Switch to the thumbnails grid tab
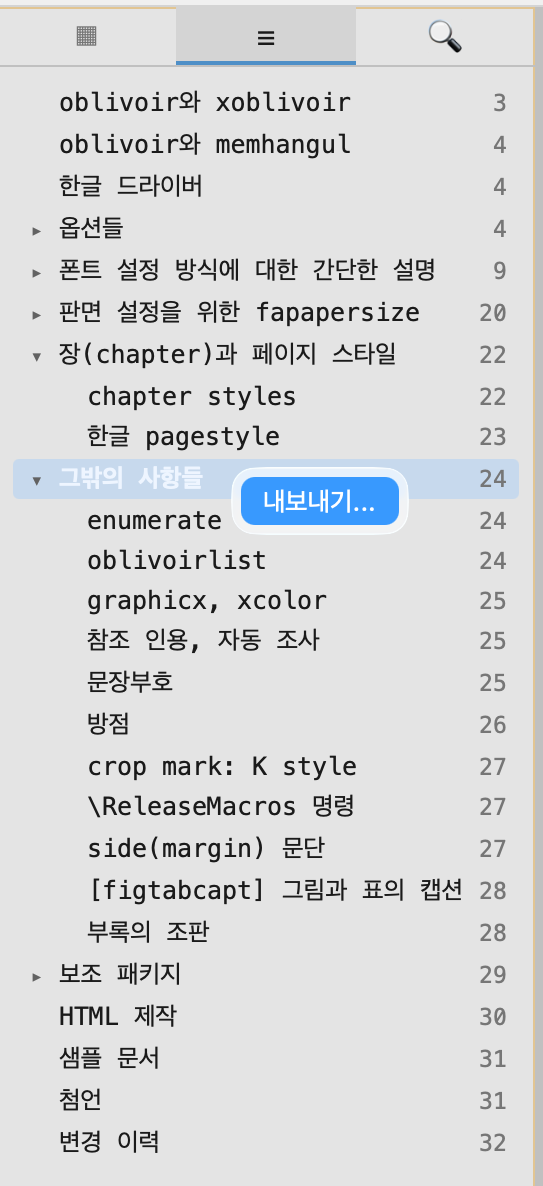The width and height of the screenshot is (543, 1186). tap(87, 36)
